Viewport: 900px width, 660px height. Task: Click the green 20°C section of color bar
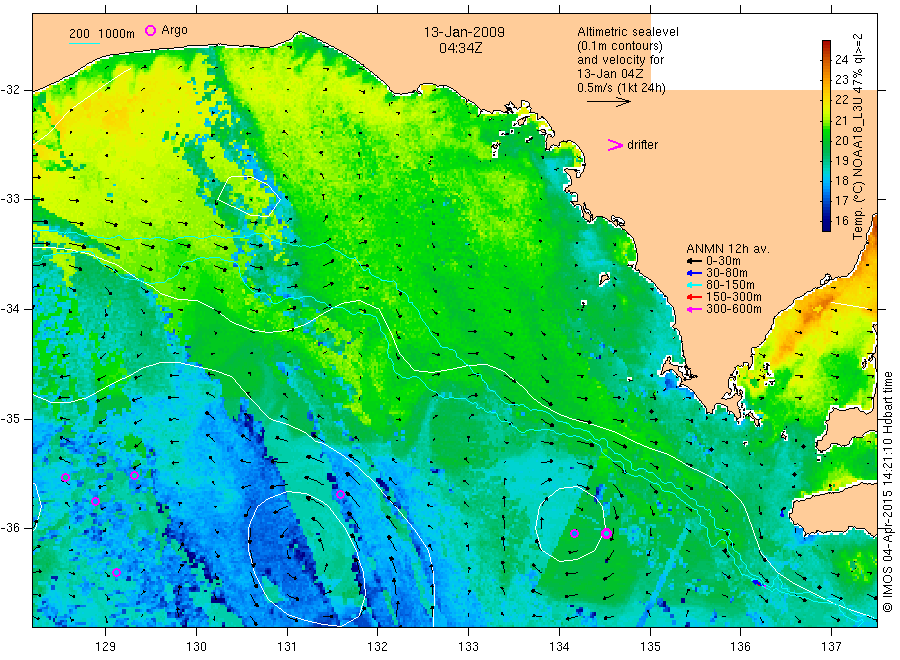826,141
